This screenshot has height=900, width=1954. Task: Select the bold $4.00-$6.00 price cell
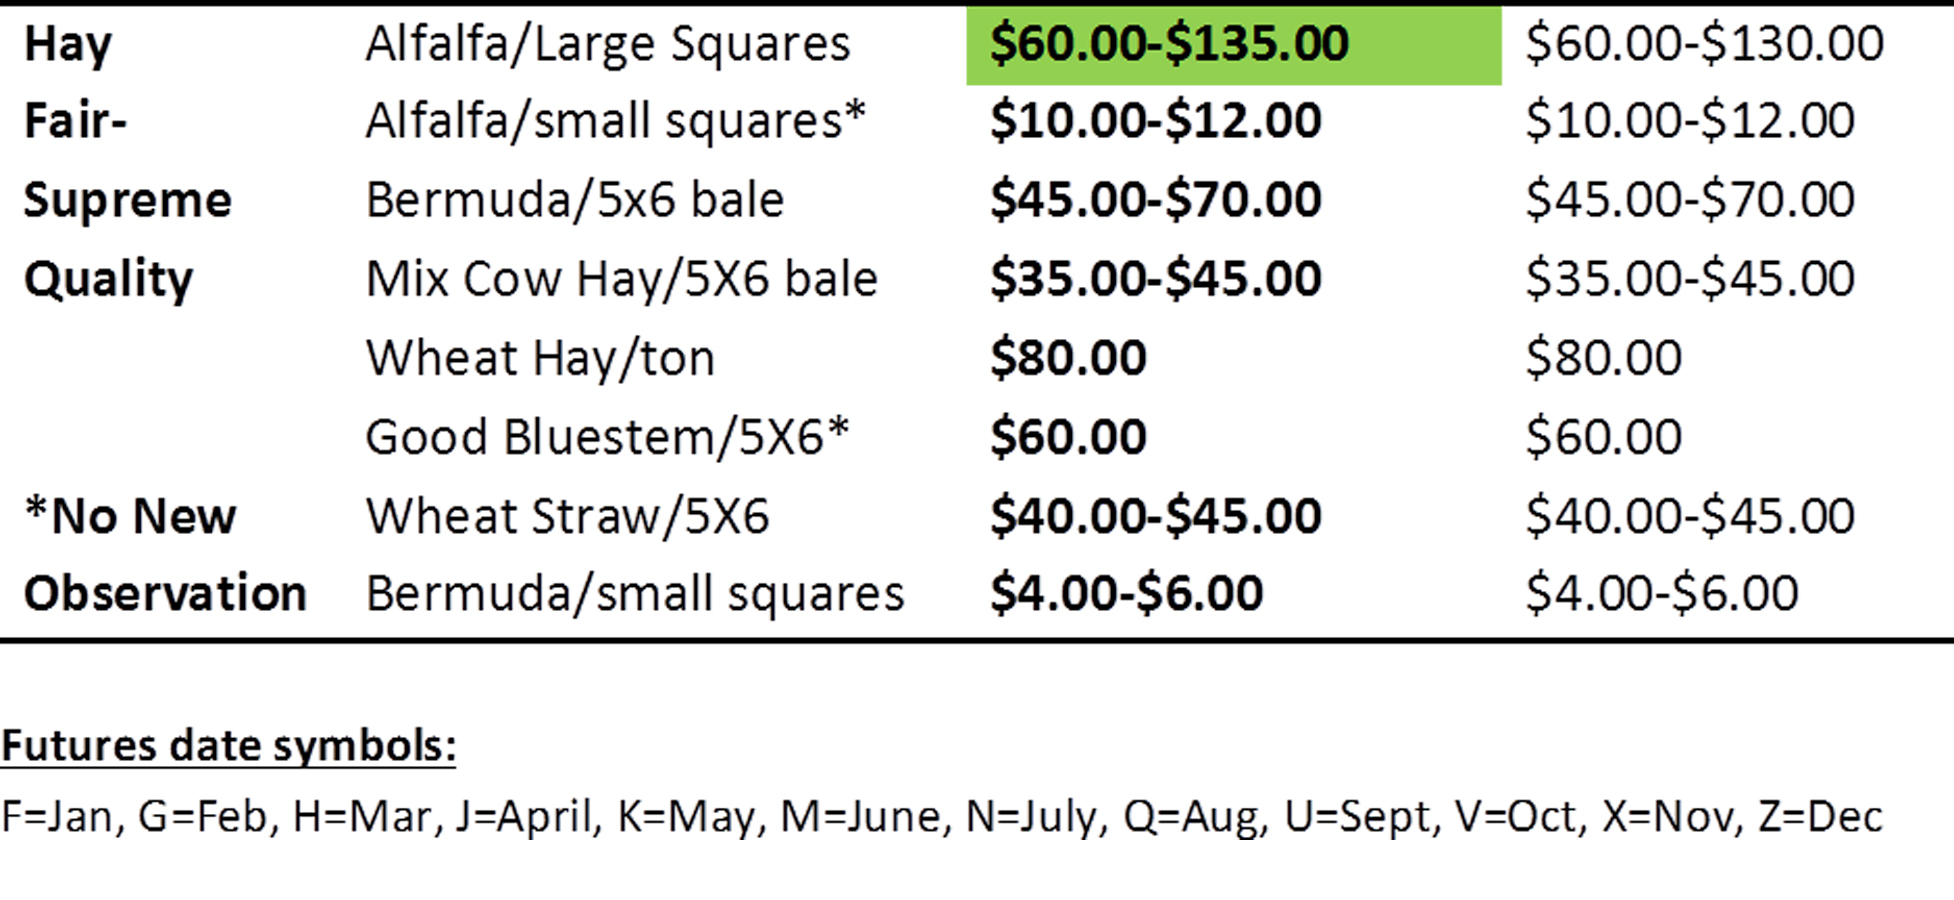(x=1127, y=593)
